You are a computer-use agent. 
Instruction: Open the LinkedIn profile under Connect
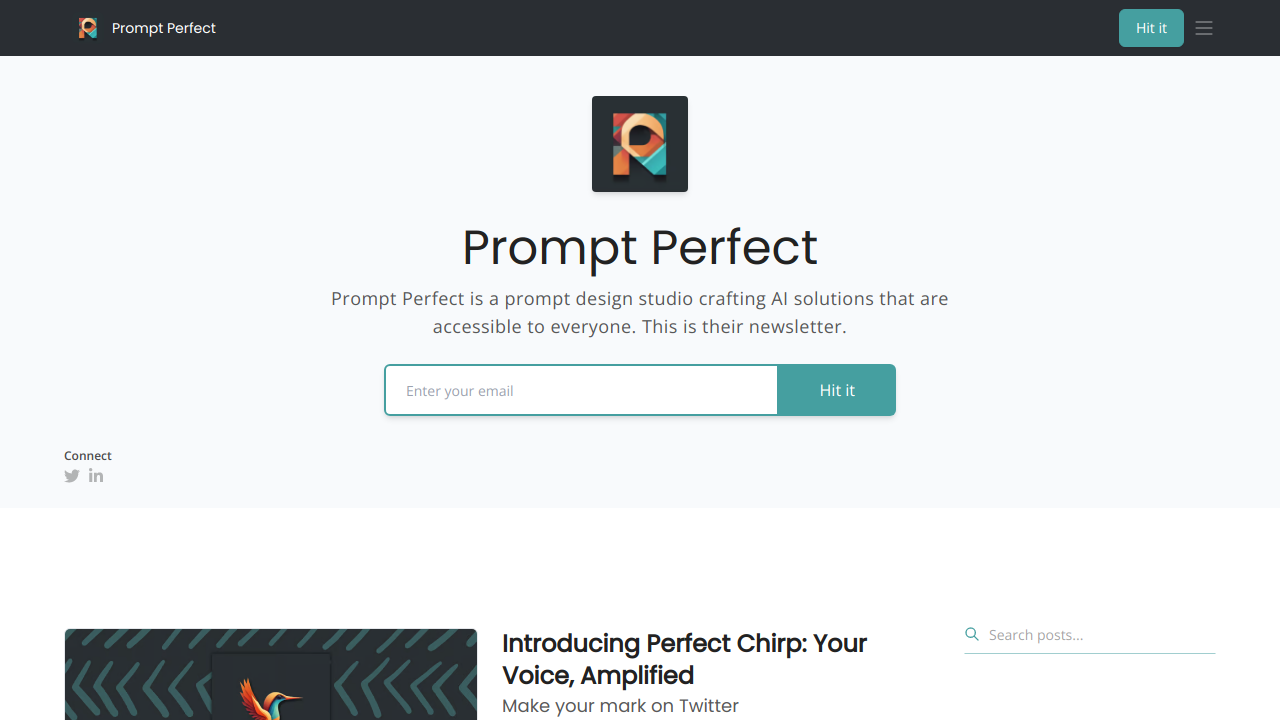[x=96, y=476]
